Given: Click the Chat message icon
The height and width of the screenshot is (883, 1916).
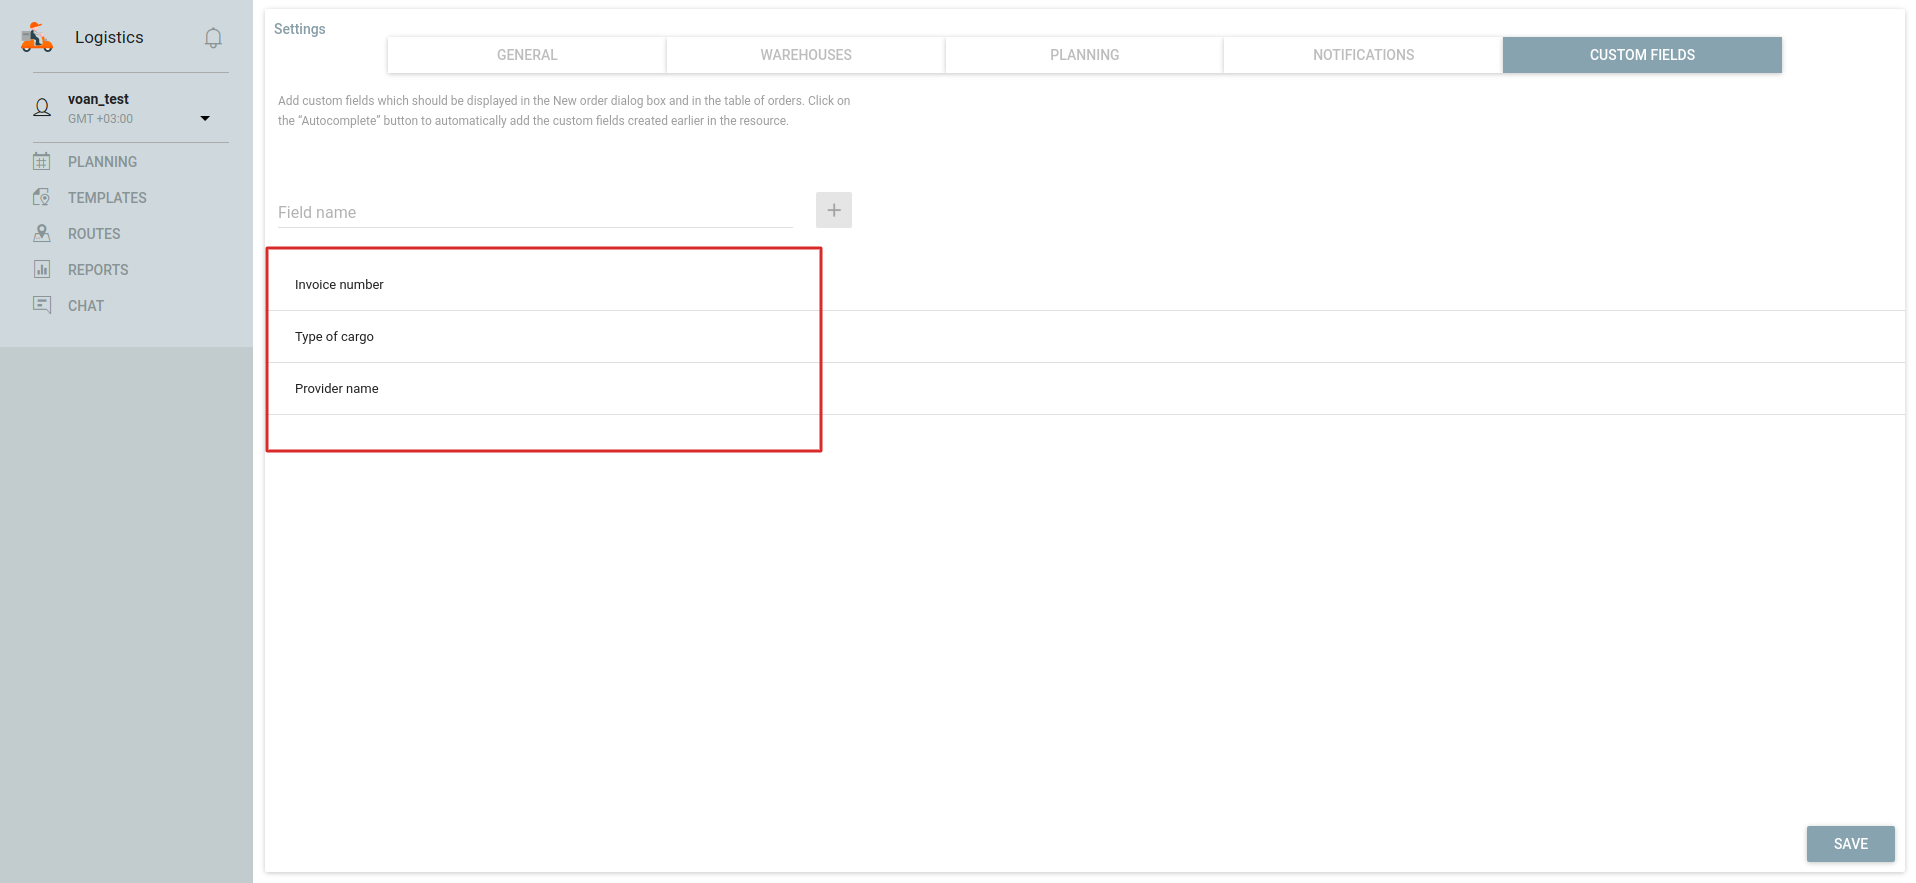Looking at the screenshot, I should click(42, 305).
